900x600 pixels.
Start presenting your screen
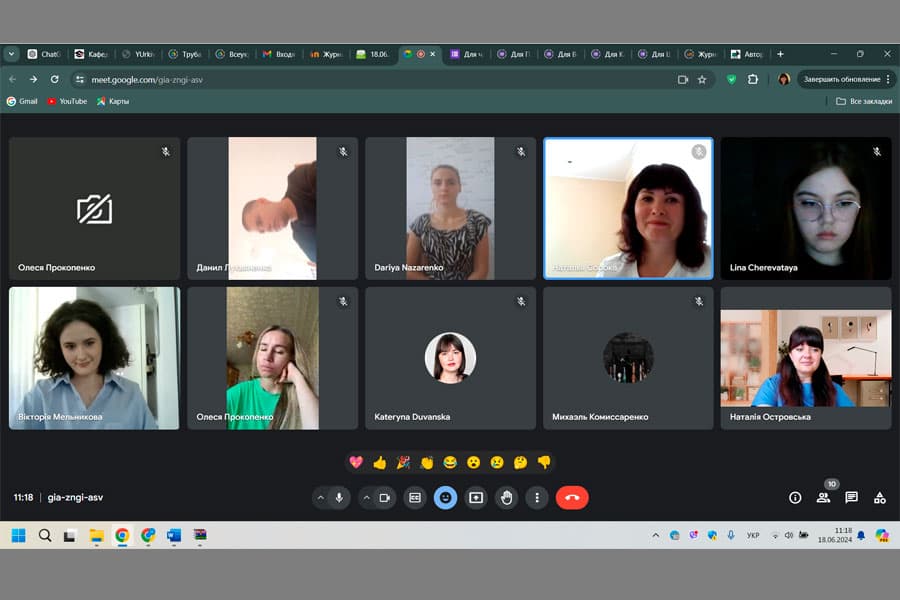tap(476, 498)
